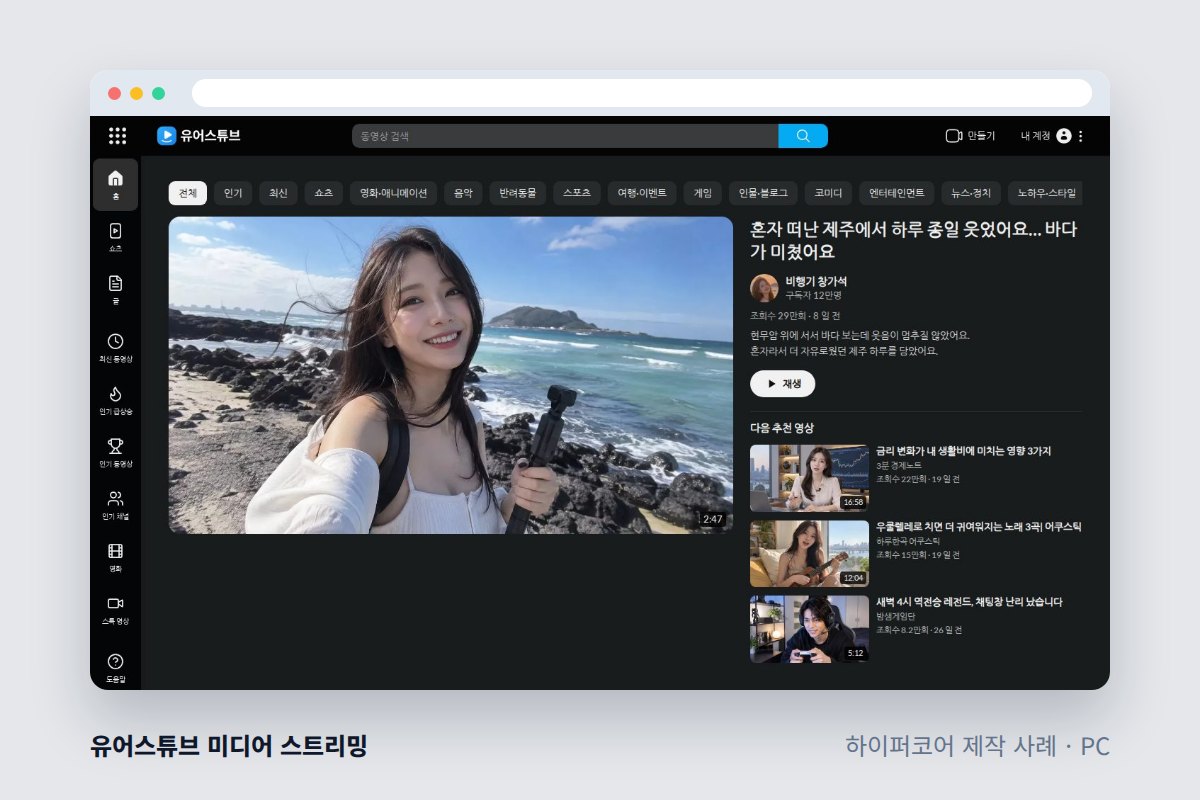The image size is (1200, 800).
Task: Go to 홈 in the sidebar
Action: click(x=115, y=184)
